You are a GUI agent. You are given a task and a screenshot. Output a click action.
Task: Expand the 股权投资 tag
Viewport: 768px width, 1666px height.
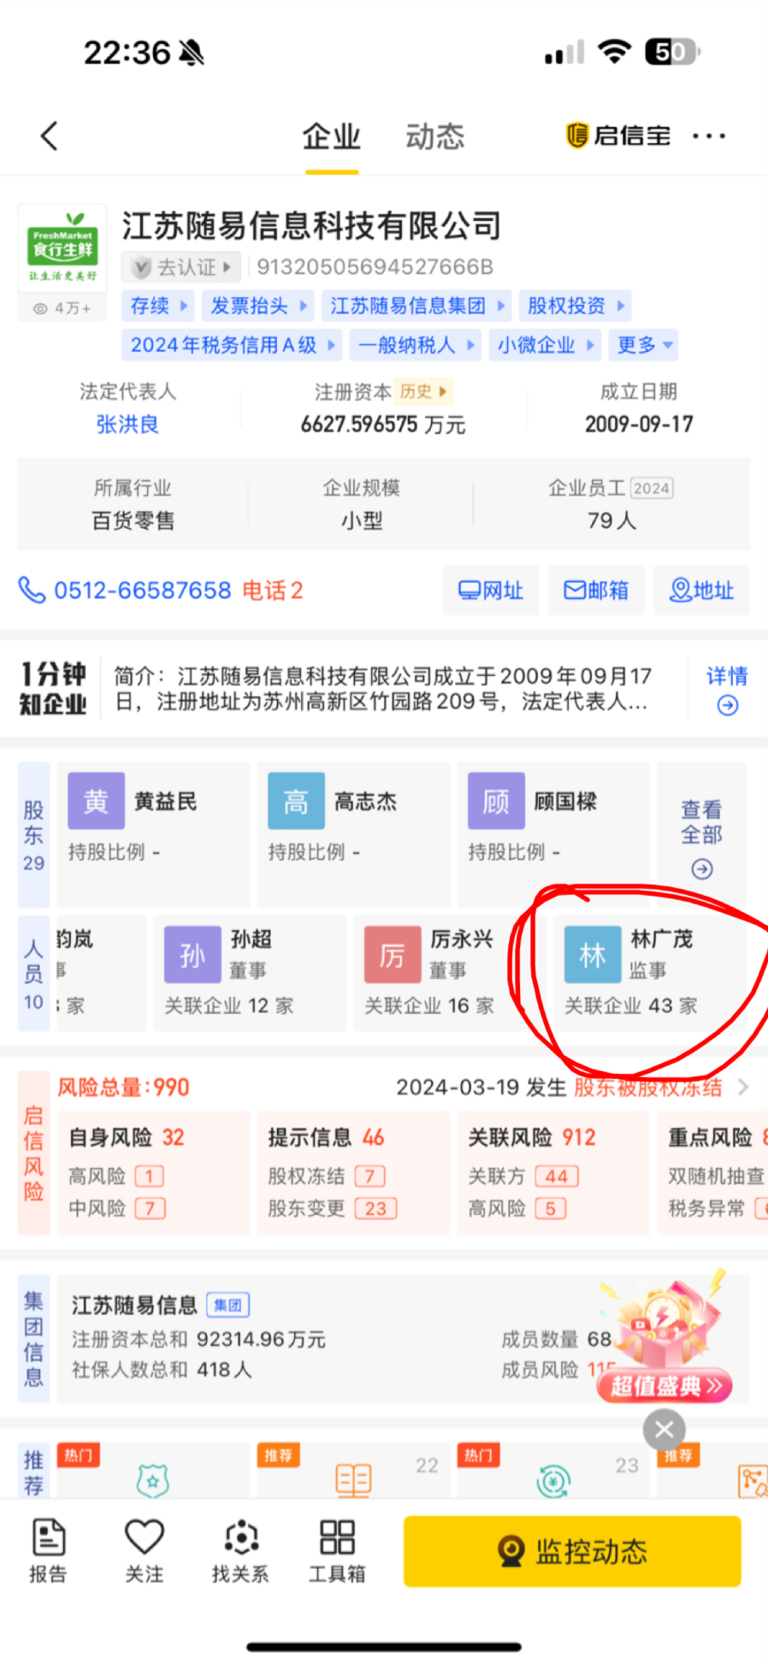tap(576, 306)
